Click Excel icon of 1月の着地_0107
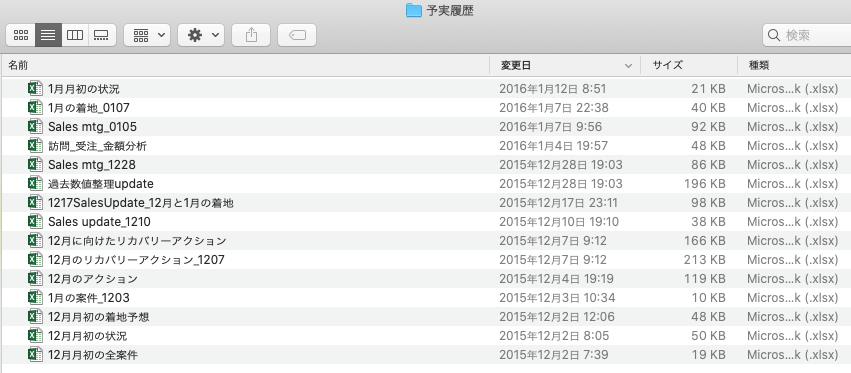851x373 pixels. [x=35, y=108]
